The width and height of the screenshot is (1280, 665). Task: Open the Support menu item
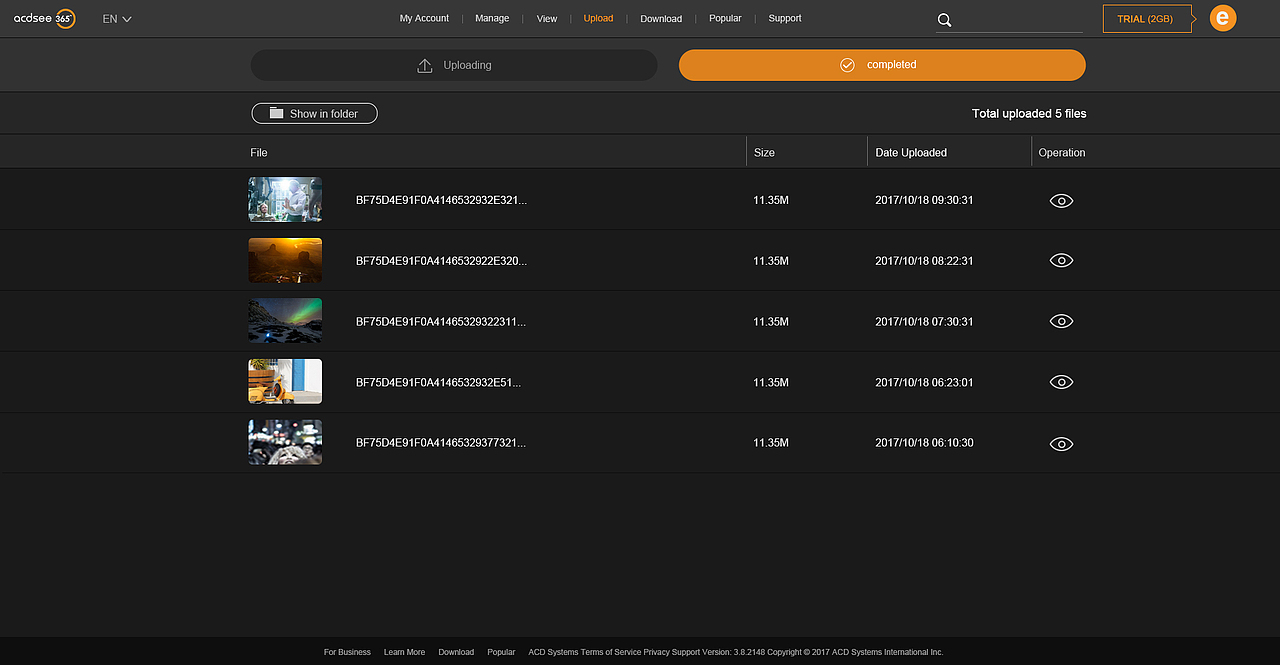[x=785, y=18]
